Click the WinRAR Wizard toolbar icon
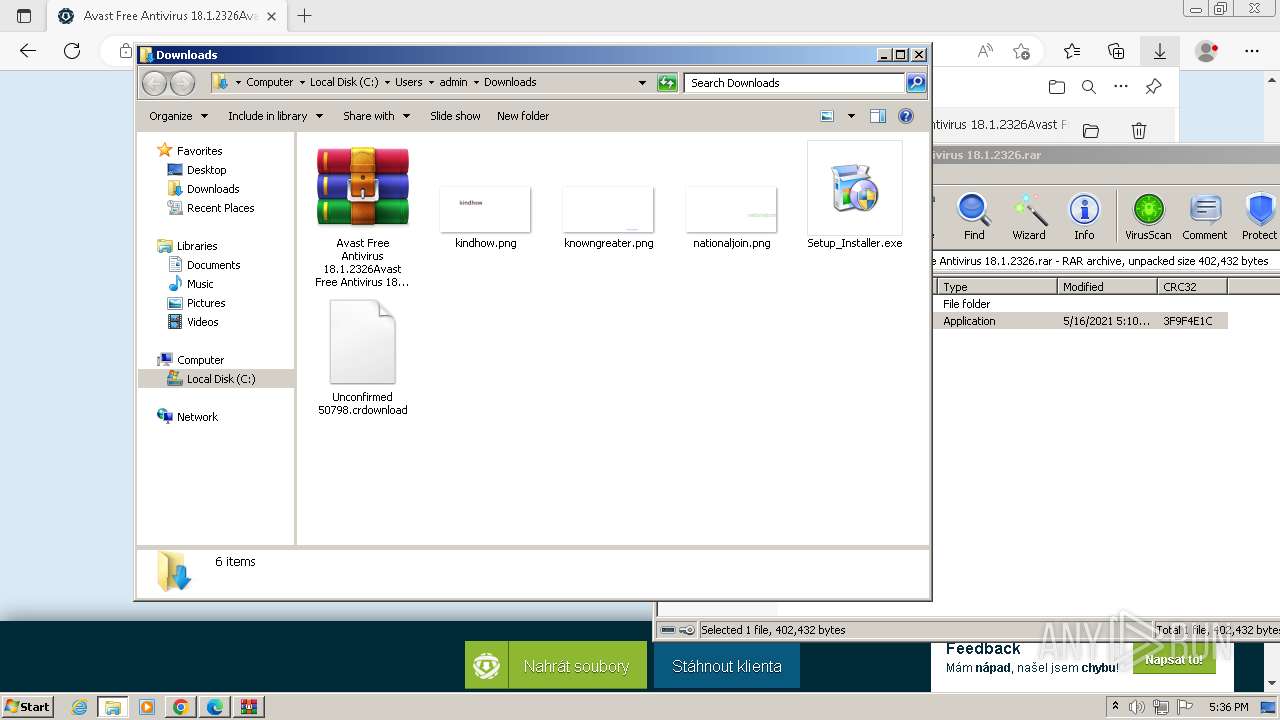 1028,217
